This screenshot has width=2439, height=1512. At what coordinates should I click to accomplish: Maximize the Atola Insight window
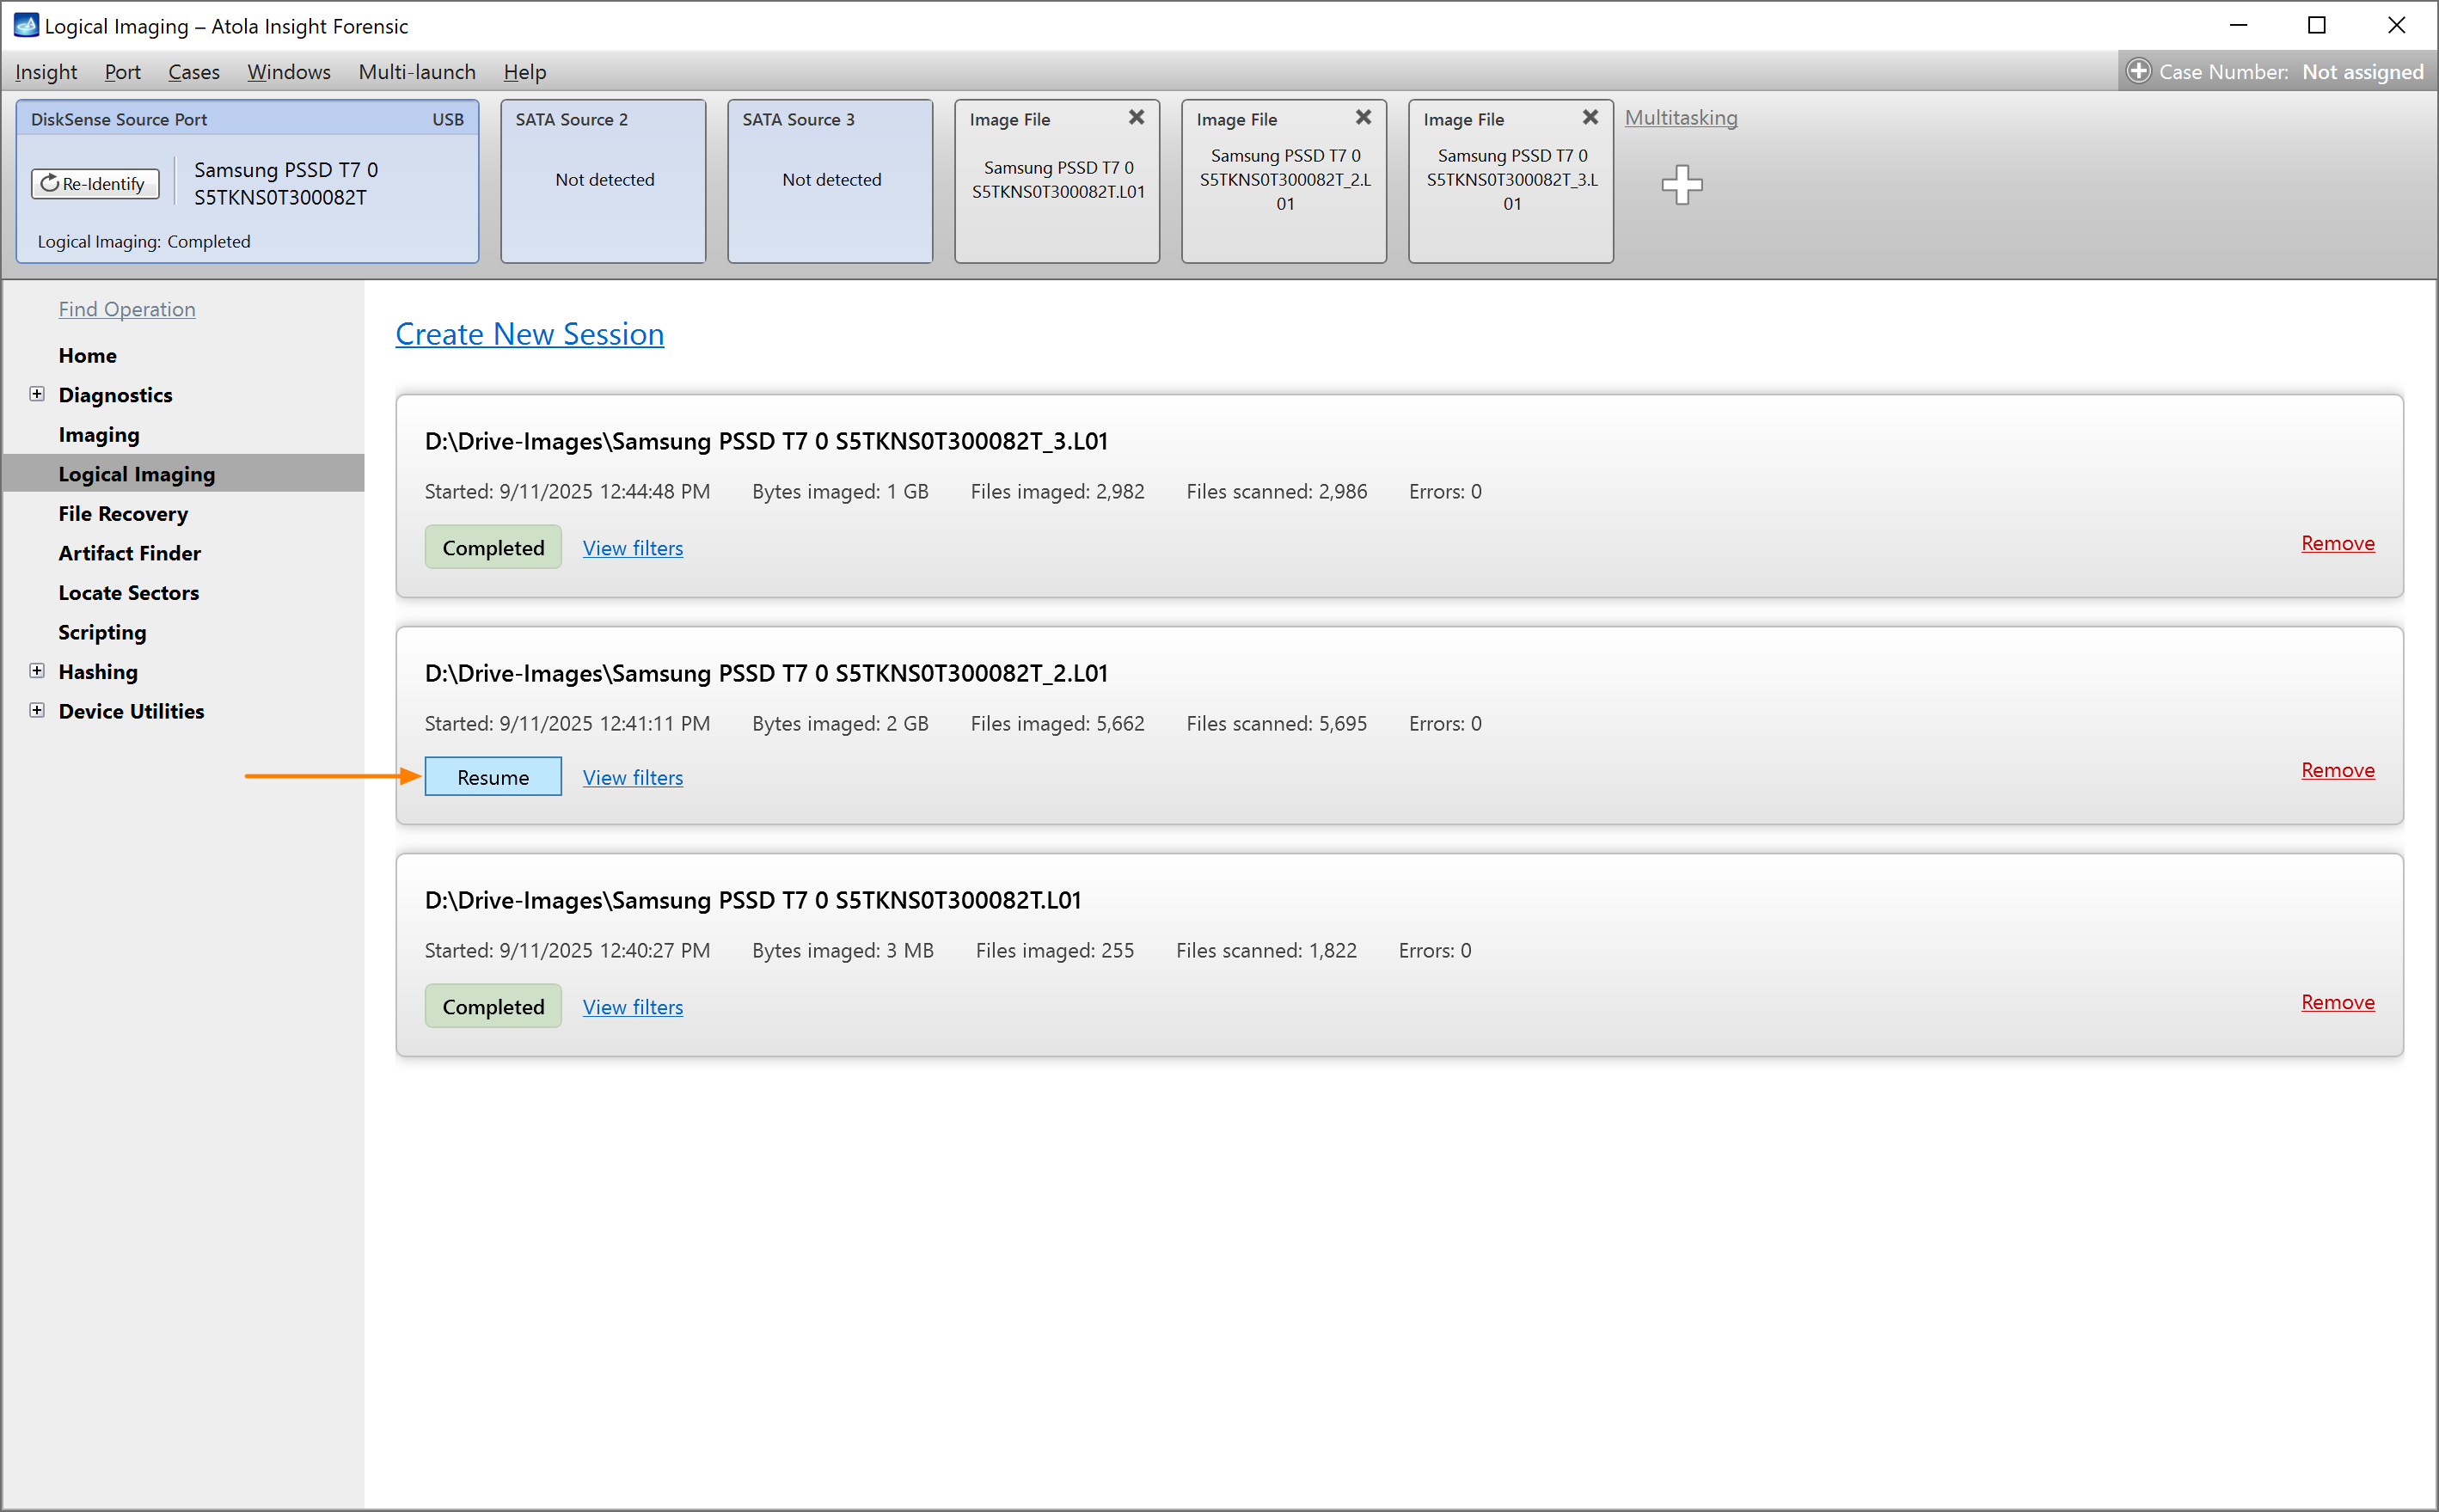(2316, 25)
